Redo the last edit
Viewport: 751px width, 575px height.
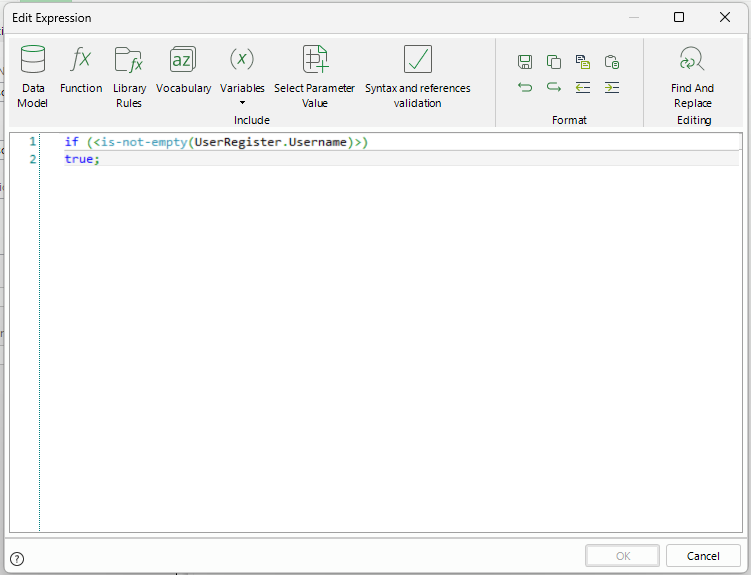pos(554,87)
